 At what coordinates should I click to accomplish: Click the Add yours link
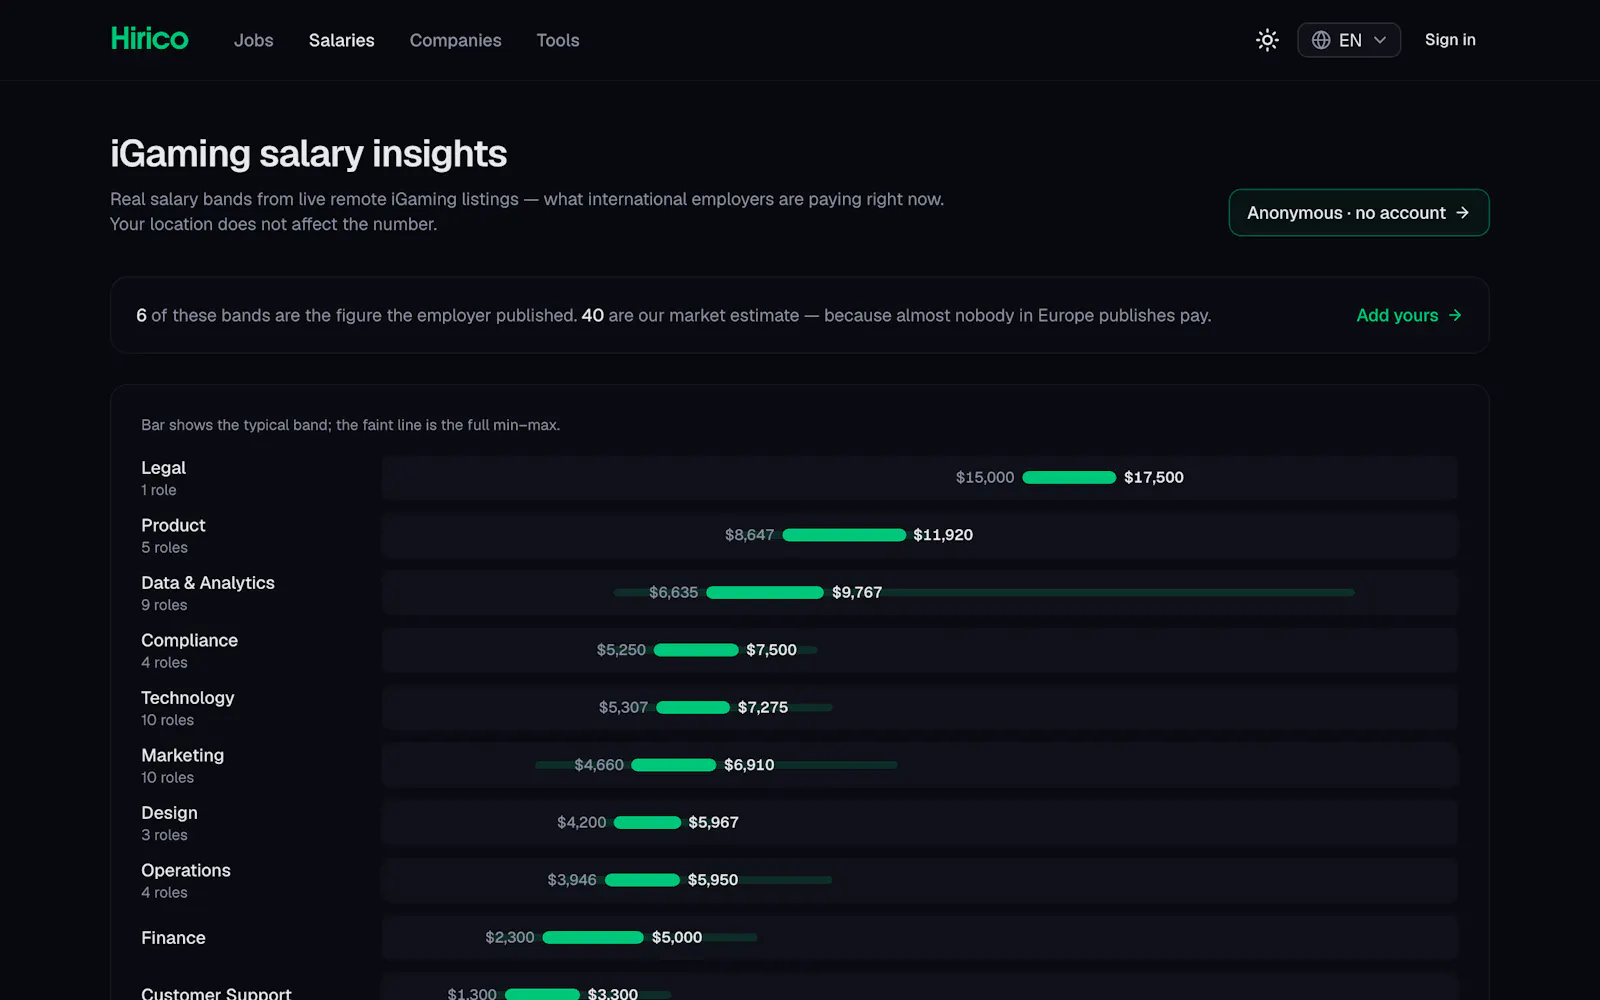click(x=1409, y=315)
